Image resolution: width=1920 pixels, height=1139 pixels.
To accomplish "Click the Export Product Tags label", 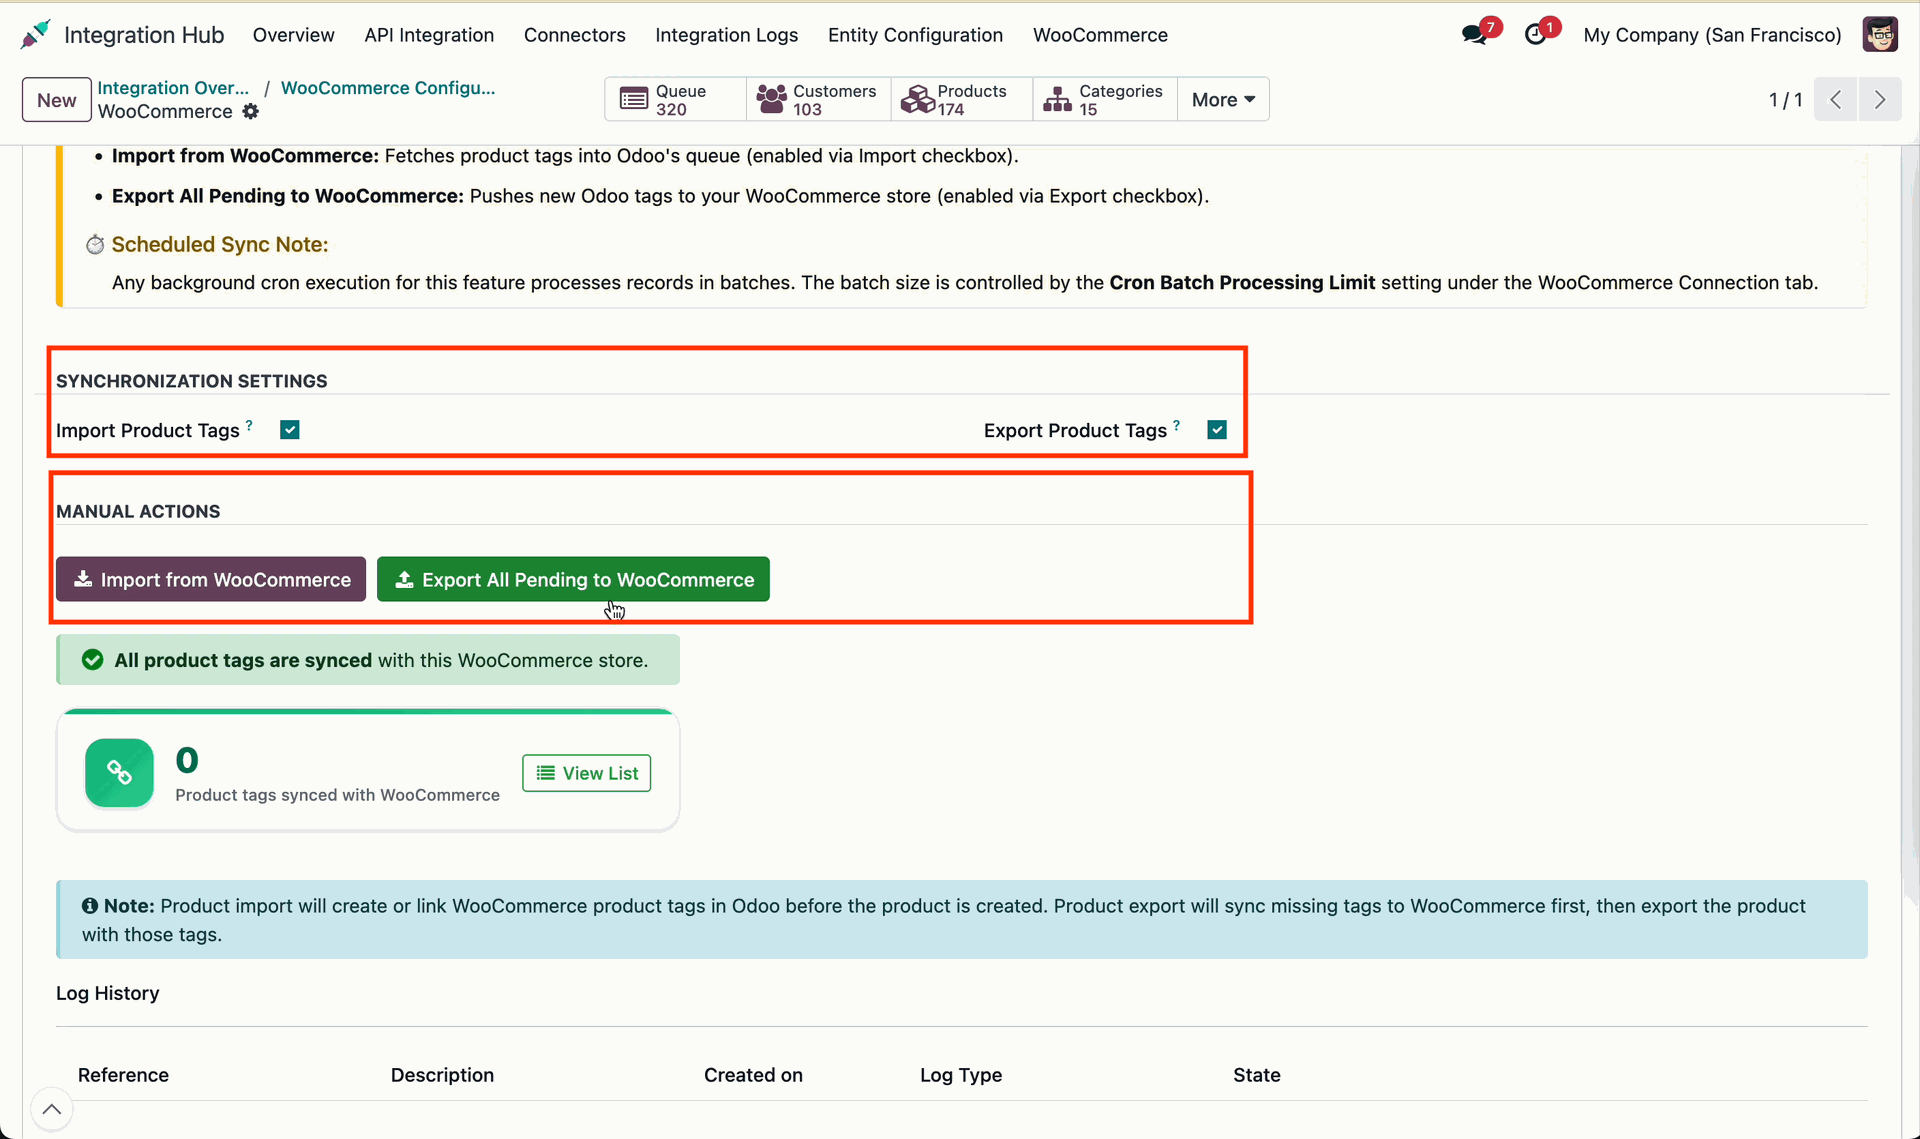I will [x=1075, y=431].
